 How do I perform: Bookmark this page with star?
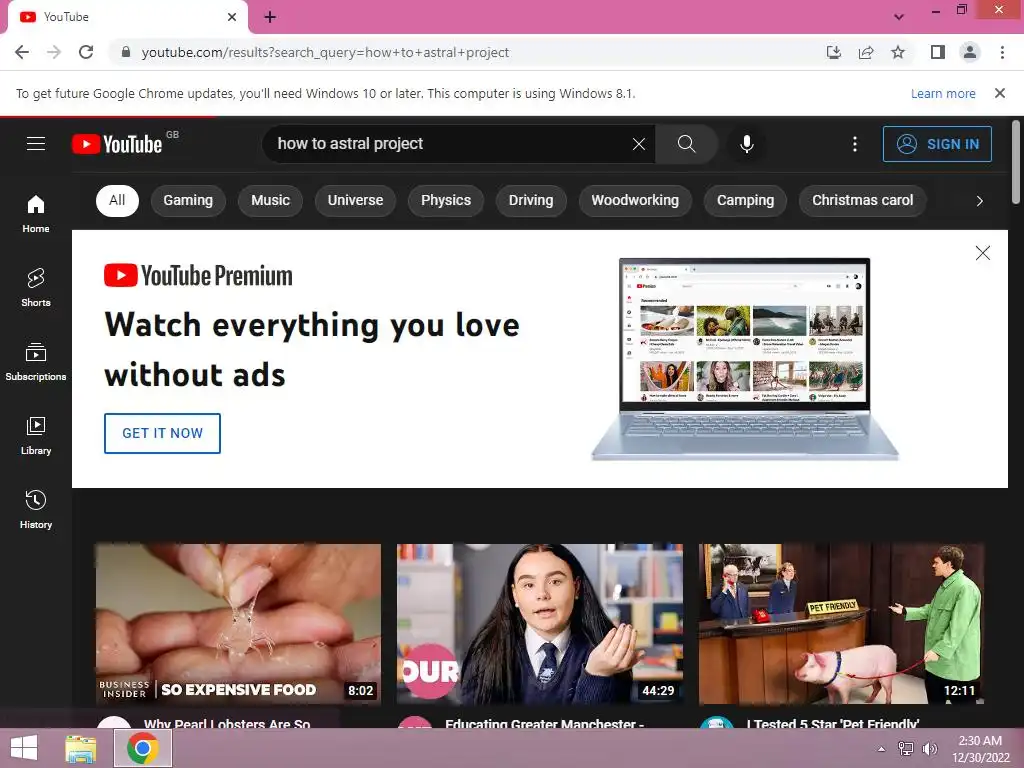(x=898, y=52)
